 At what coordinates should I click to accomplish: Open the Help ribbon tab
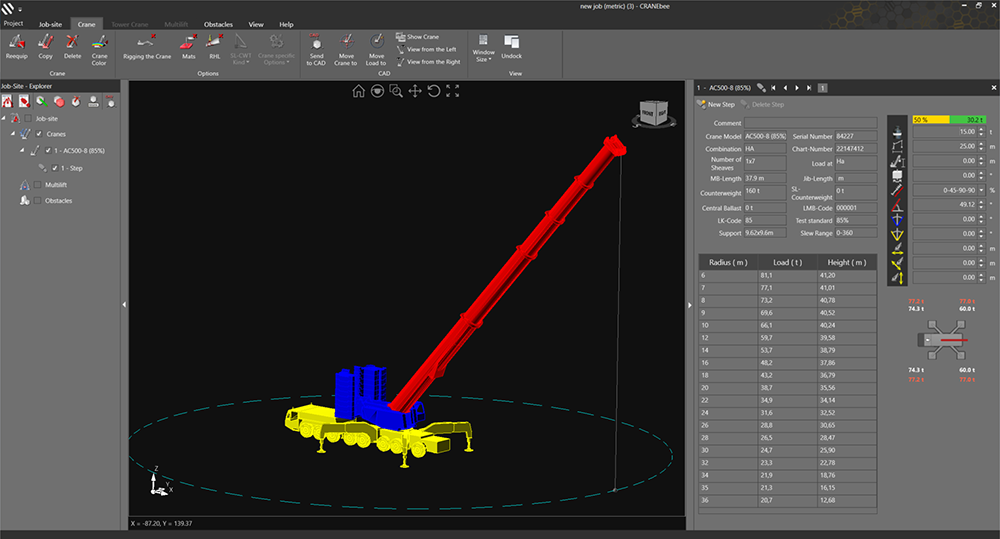tap(286, 24)
